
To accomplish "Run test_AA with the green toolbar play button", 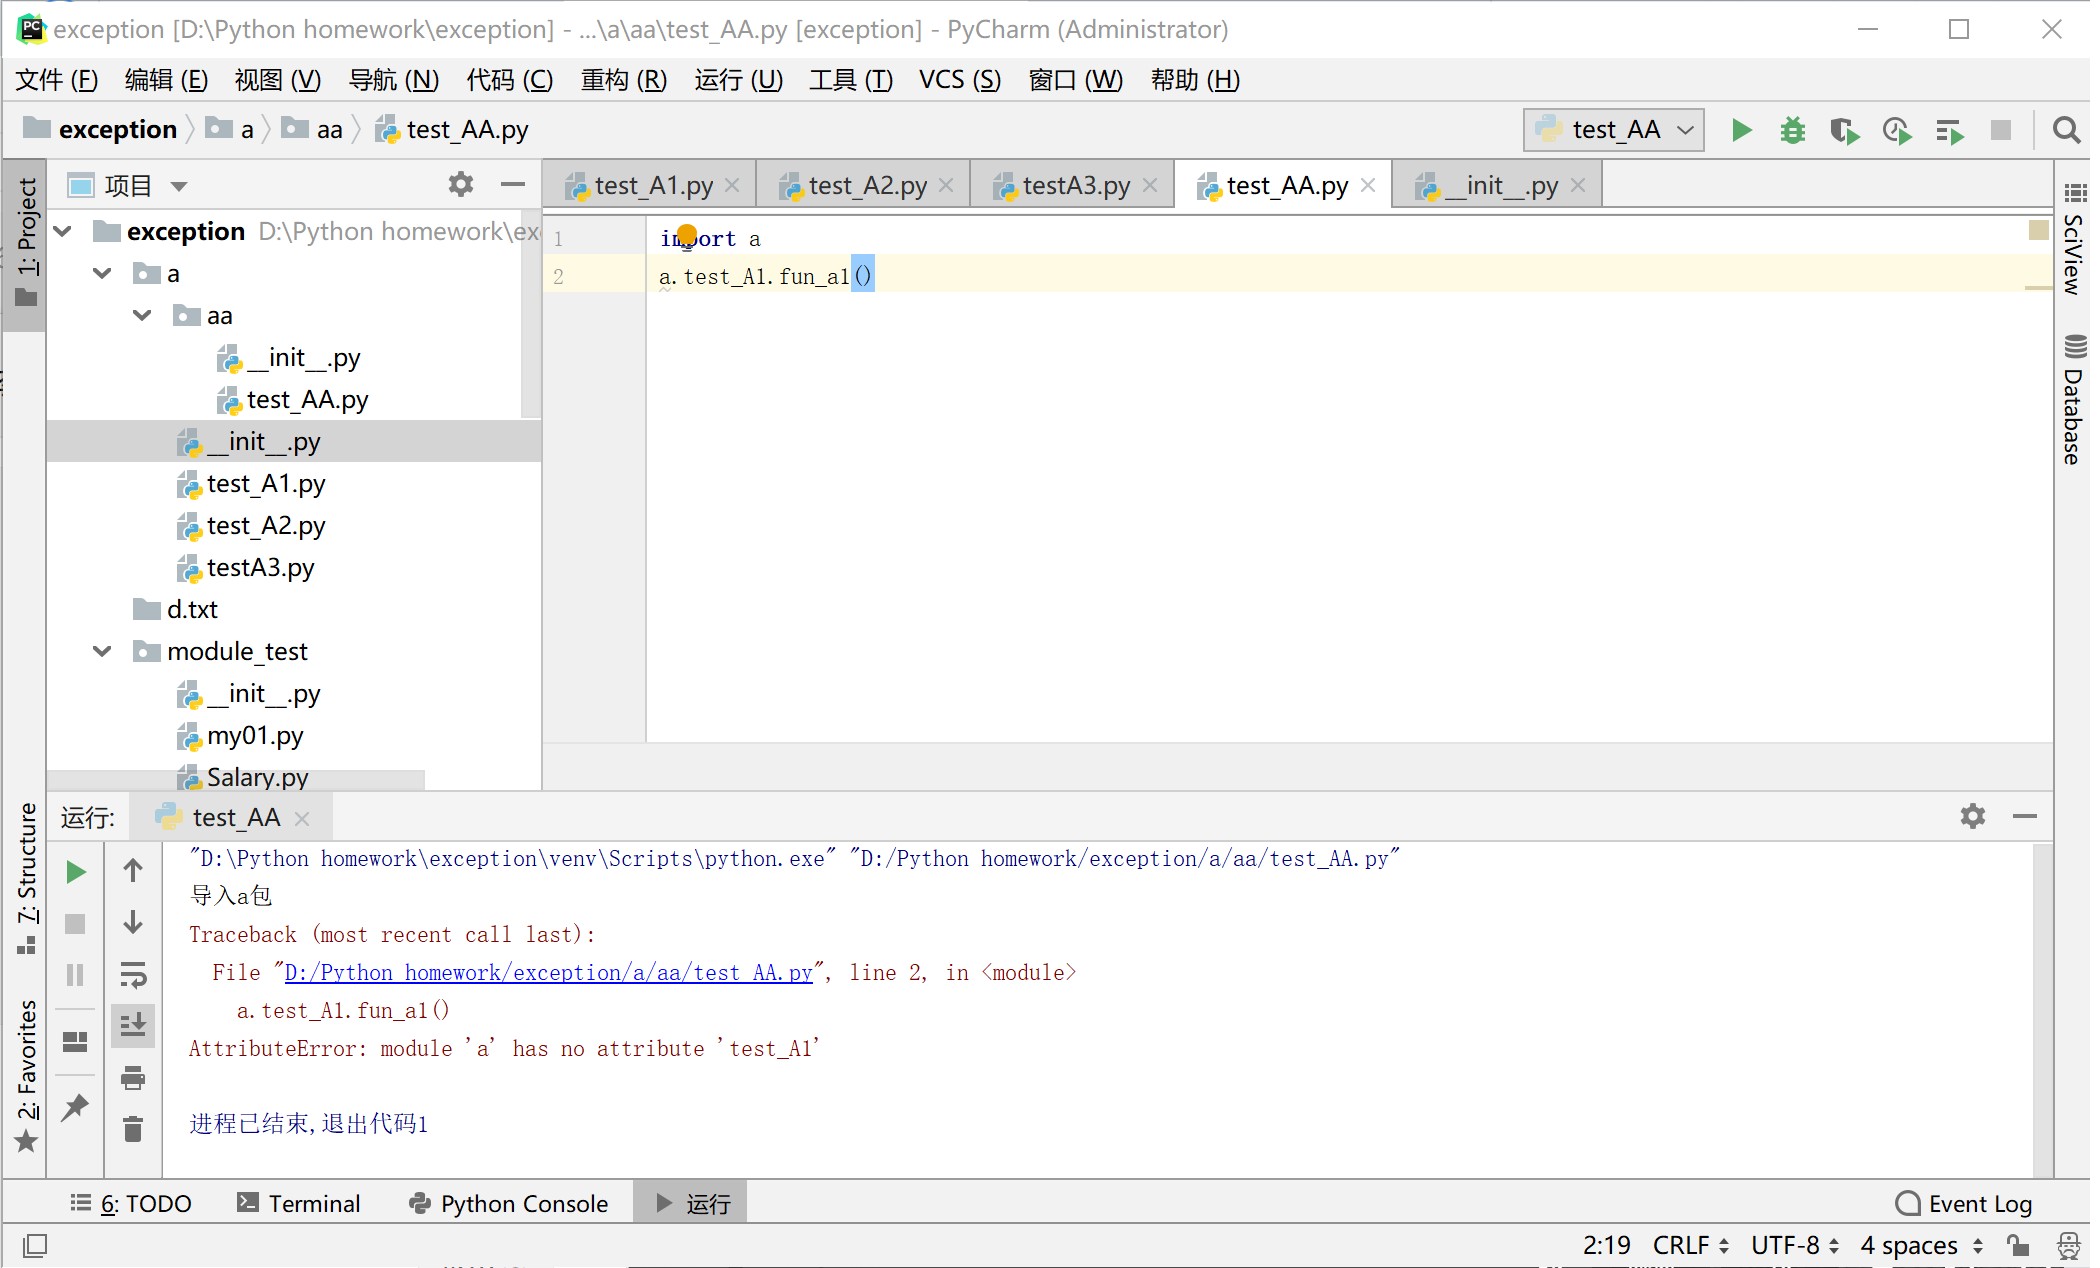I will (x=1741, y=130).
